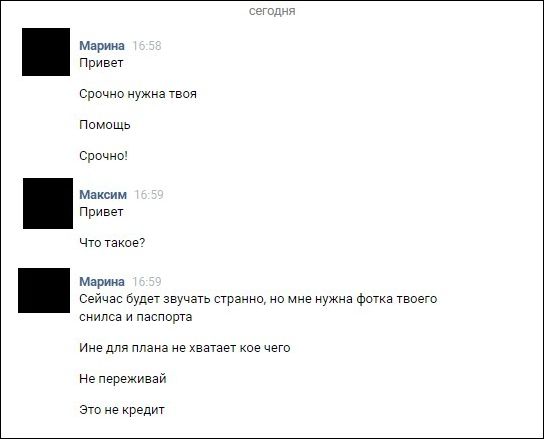This screenshot has width=544, height=439.
Task: Open Марина's avatar on the first message
Action: 46,52
